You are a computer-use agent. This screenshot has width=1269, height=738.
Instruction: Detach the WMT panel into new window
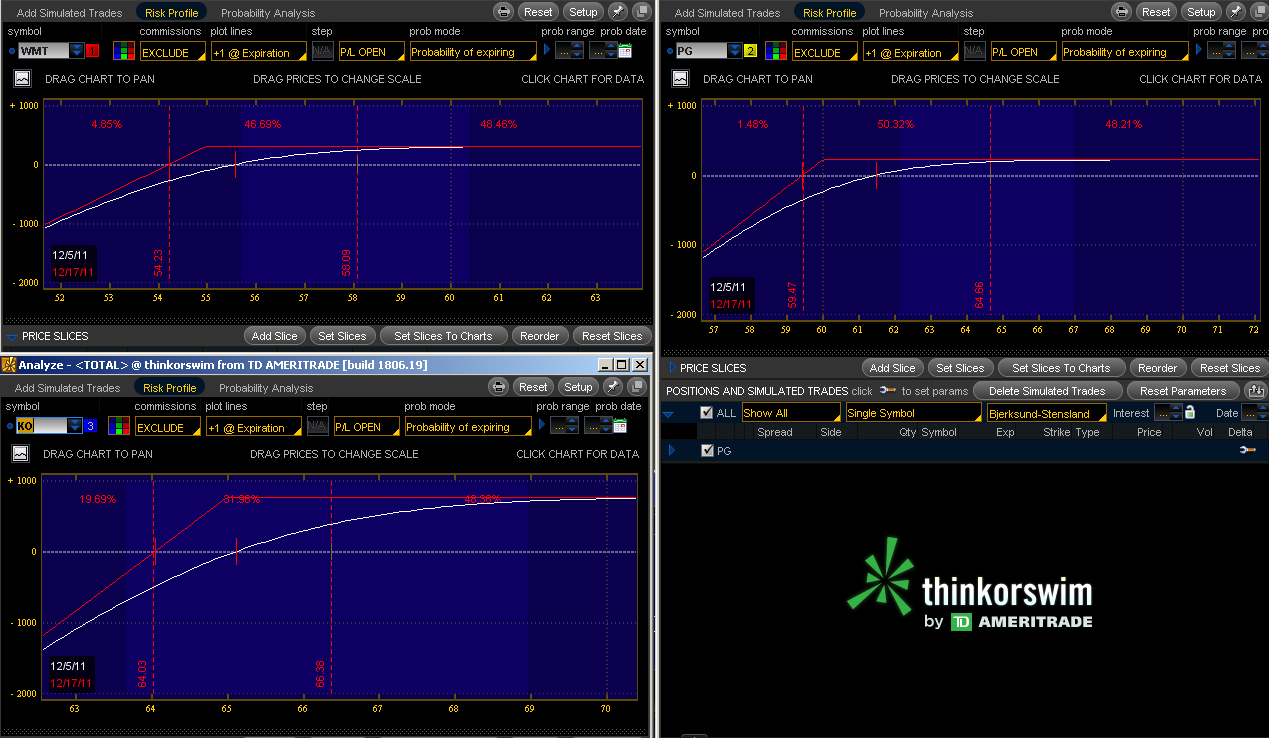(x=640, y=12)
